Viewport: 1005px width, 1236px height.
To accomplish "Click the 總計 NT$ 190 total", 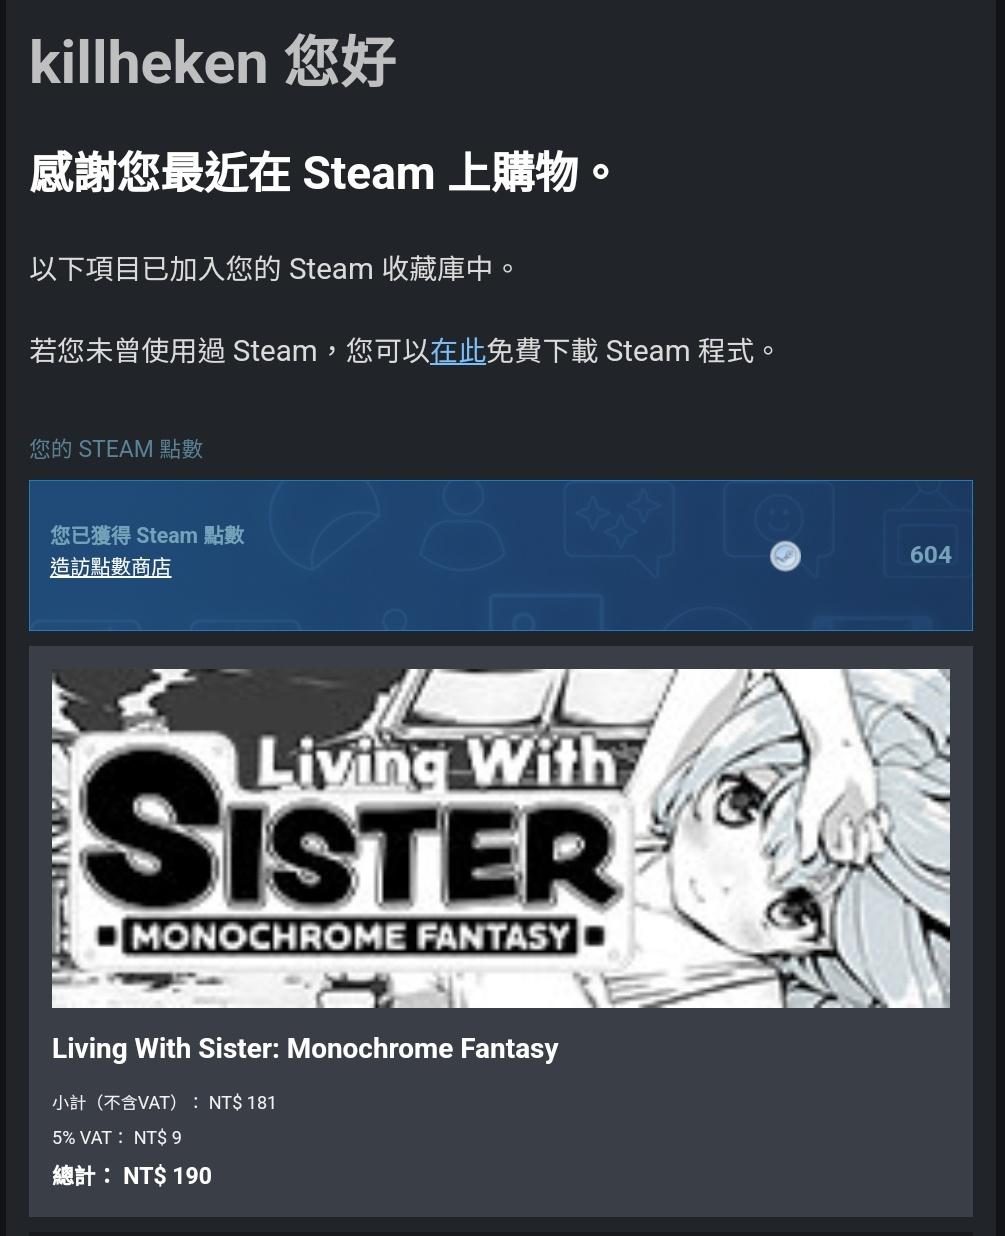I will [x=132, y=1176].
